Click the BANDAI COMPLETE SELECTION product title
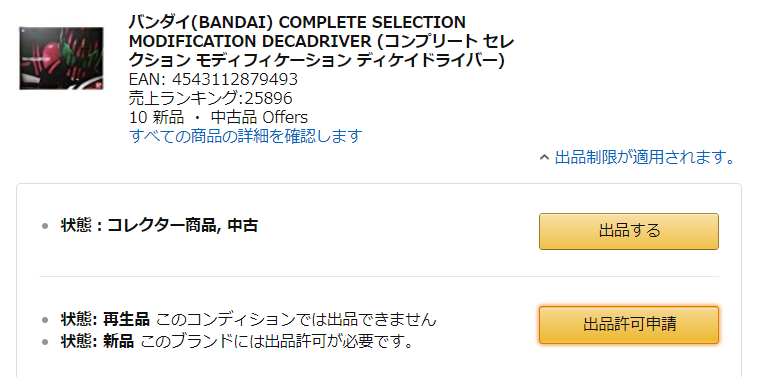This screenshot has width=760, height=377. [x=321, y=42]
